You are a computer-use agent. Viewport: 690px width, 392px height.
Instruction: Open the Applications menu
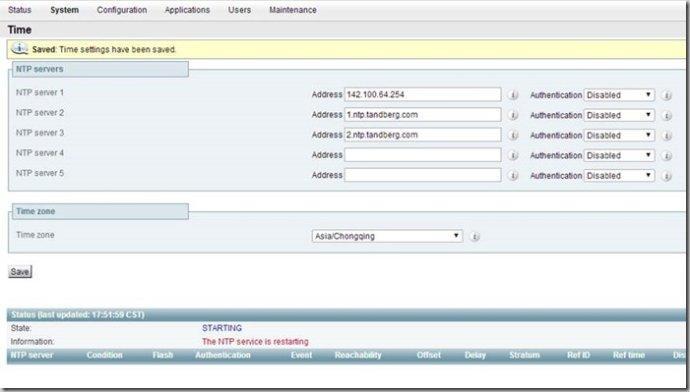[187, 10]
